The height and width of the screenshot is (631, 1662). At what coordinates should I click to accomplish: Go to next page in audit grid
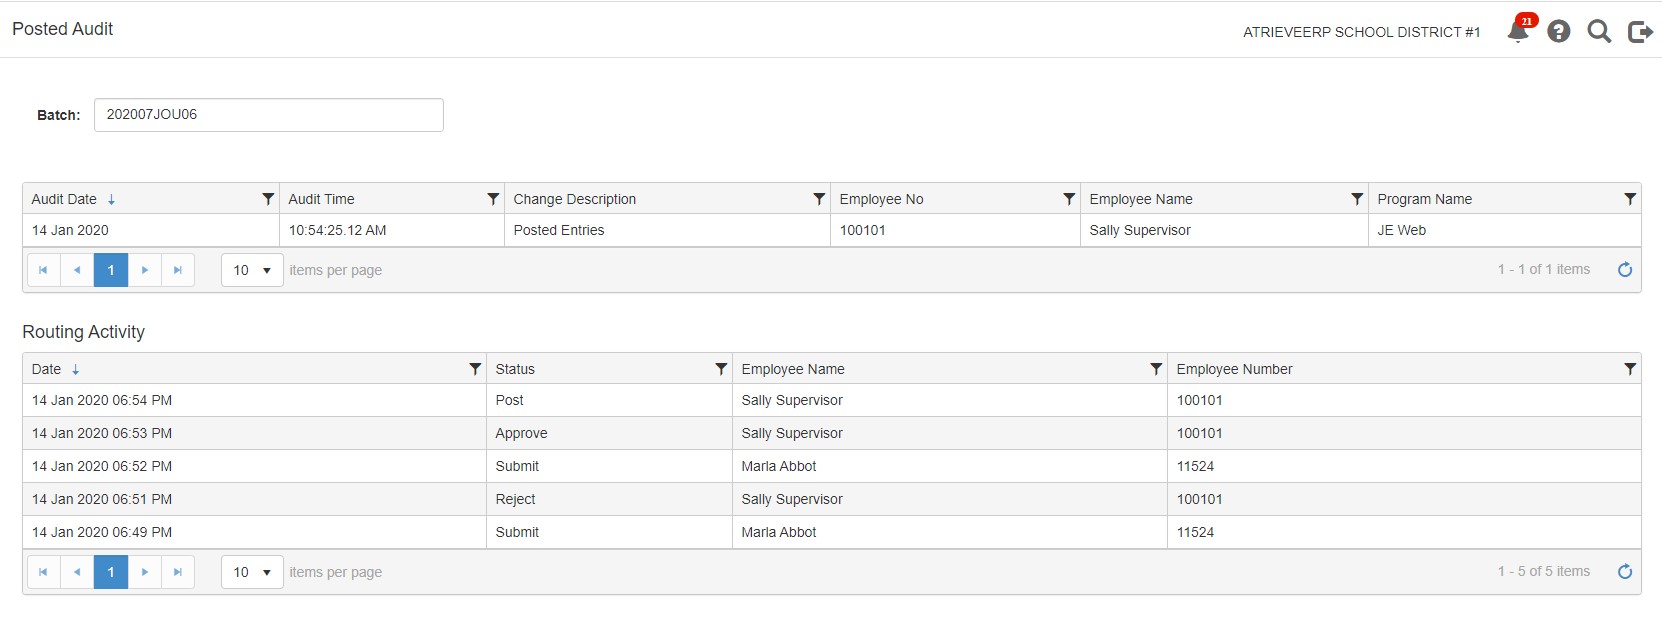(x=145, y=270)
